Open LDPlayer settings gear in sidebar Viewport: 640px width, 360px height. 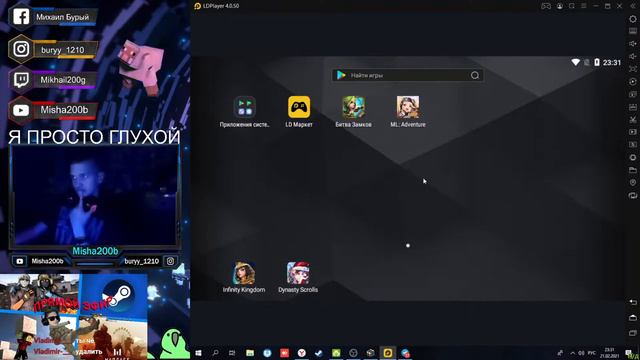point(633,19)
